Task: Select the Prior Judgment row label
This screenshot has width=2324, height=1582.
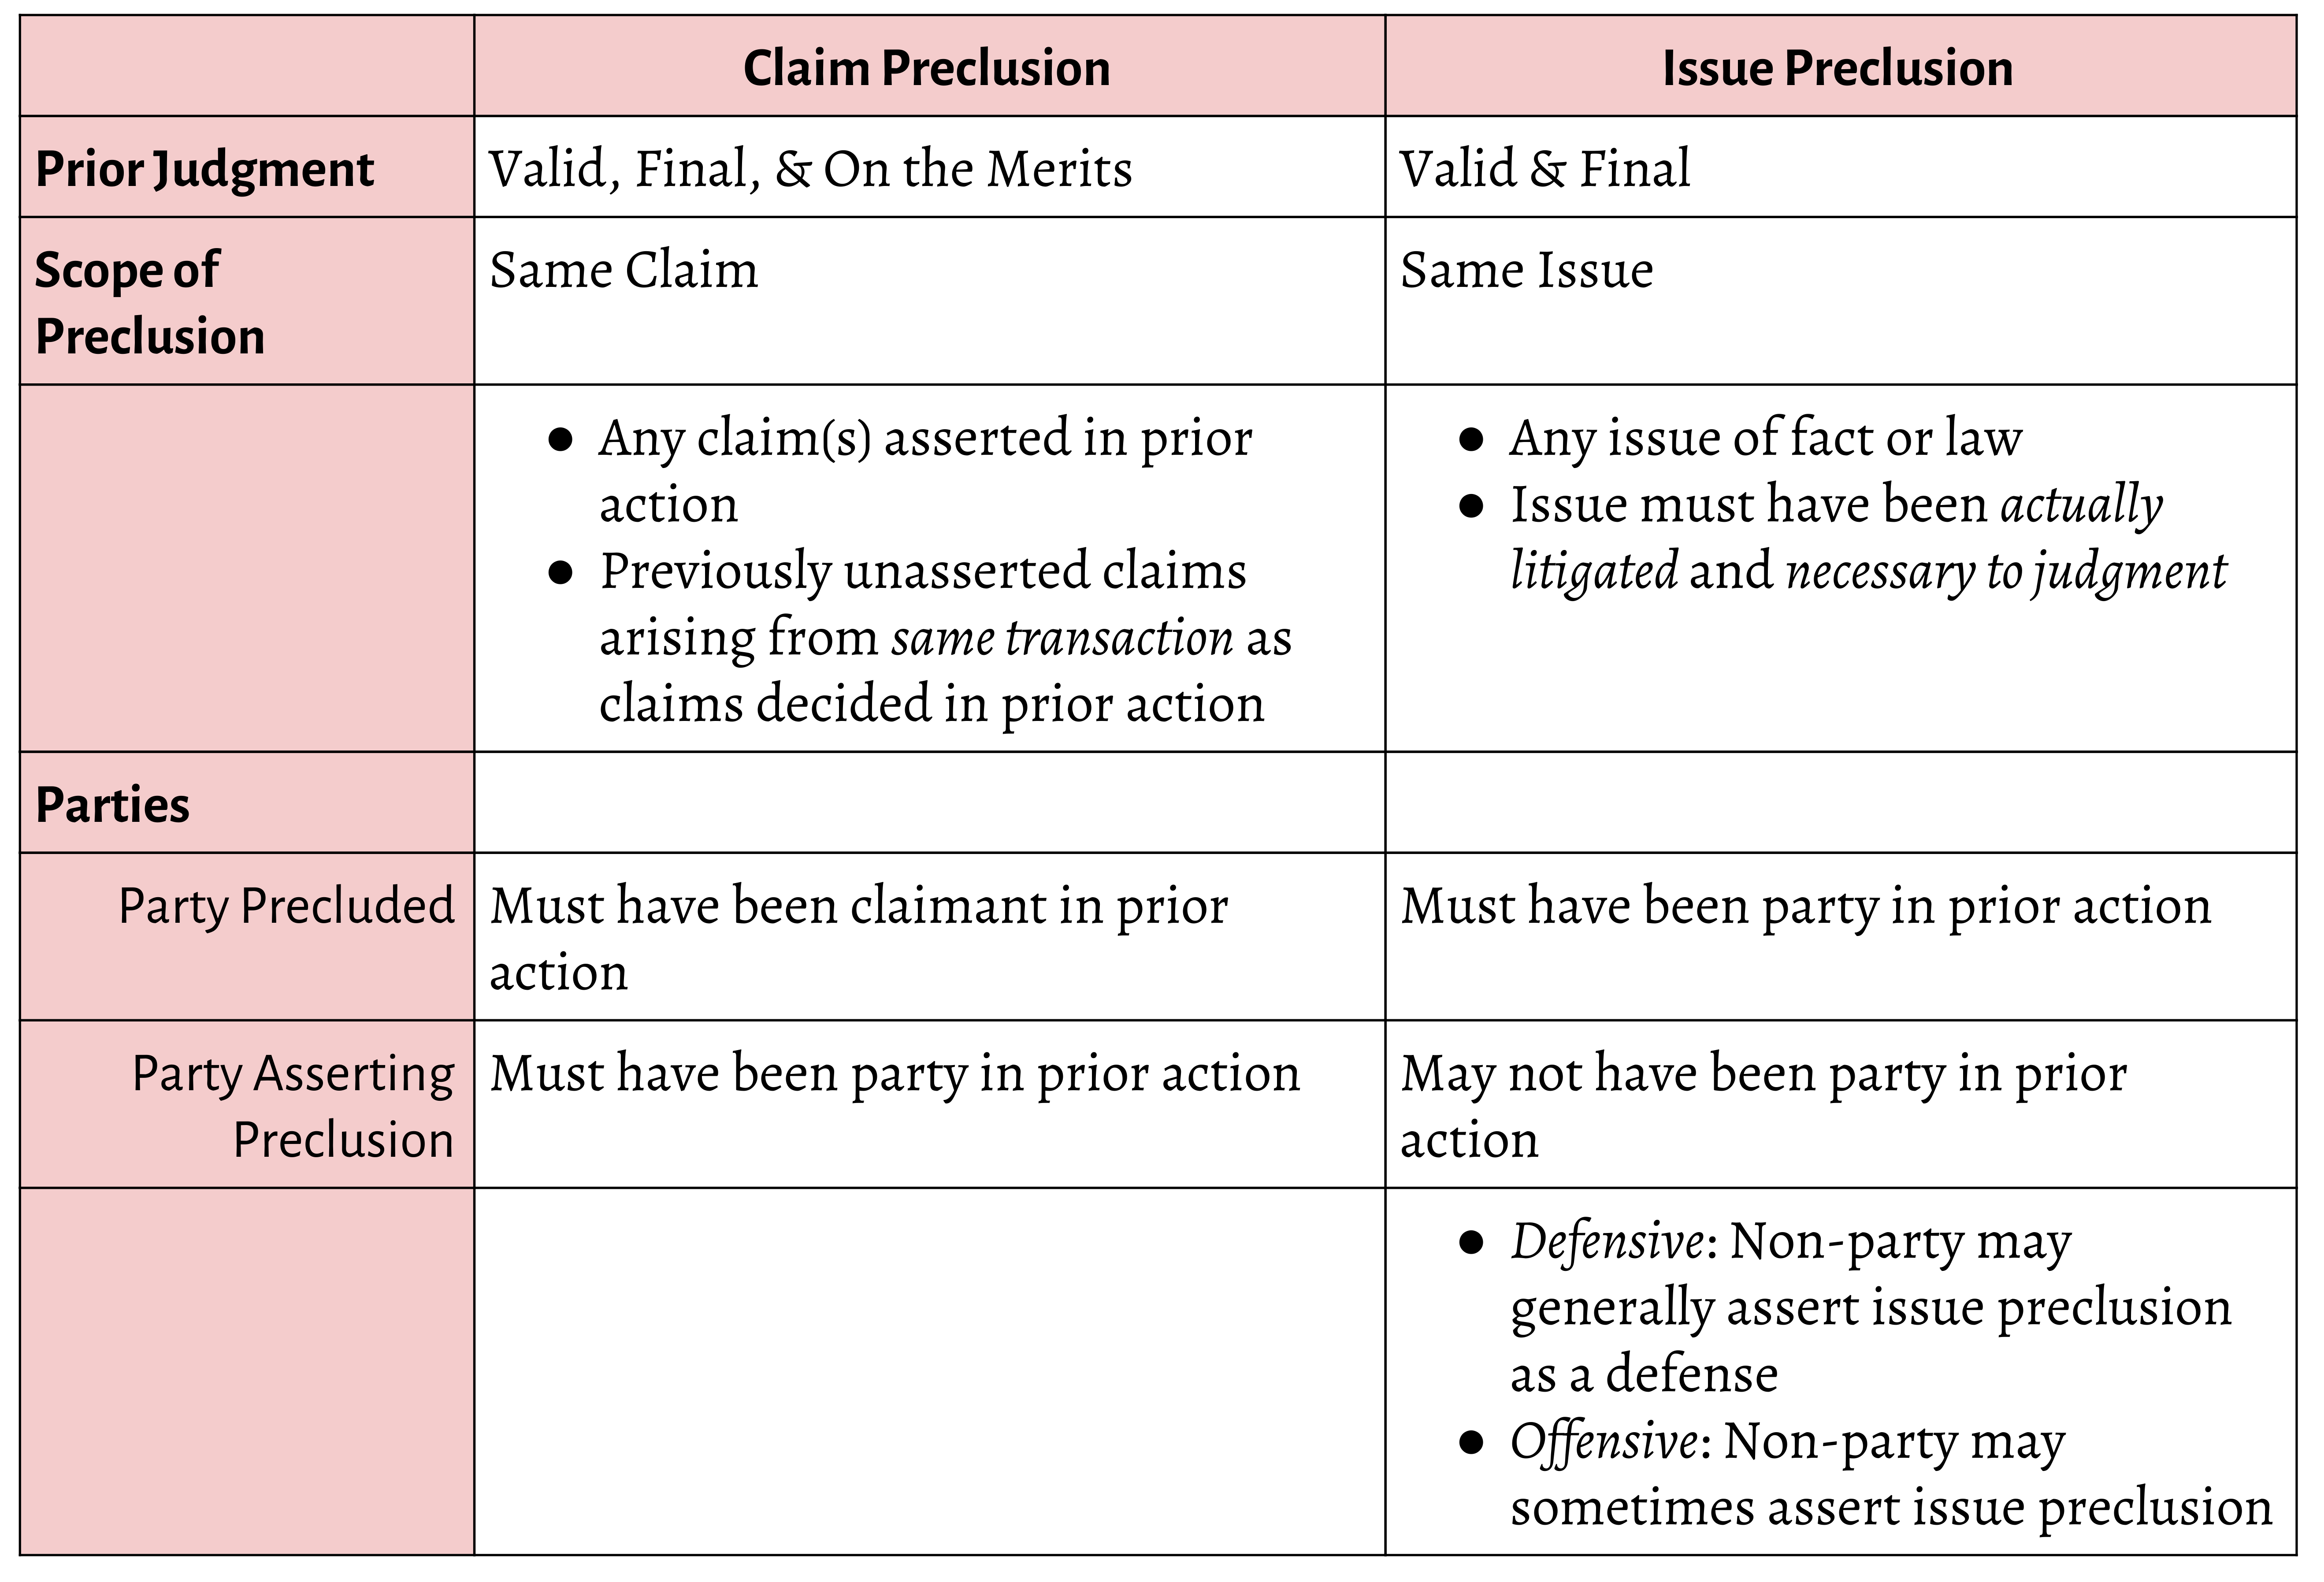Action: [204, 168]
